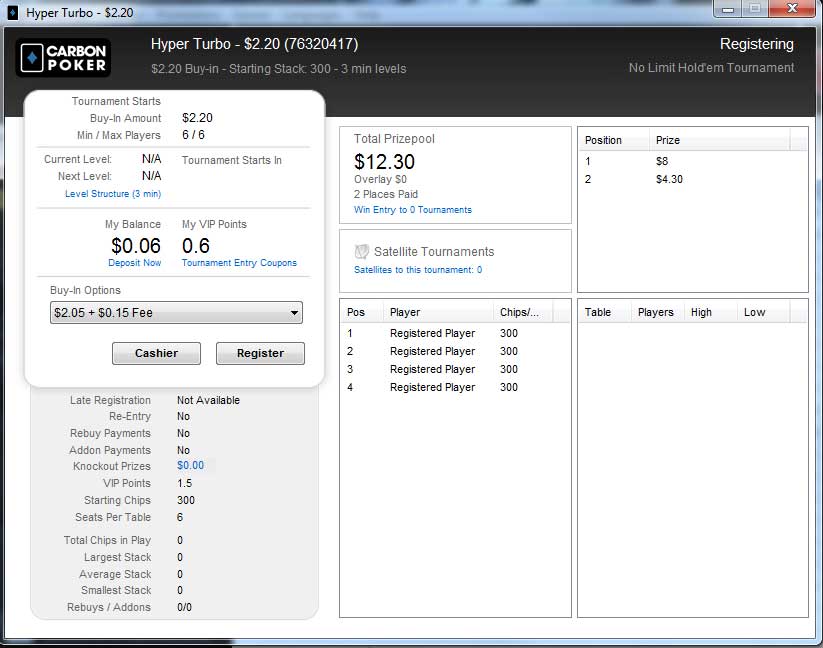Click the $0.06 balance amount
The image size is (823, 648).
136,246
